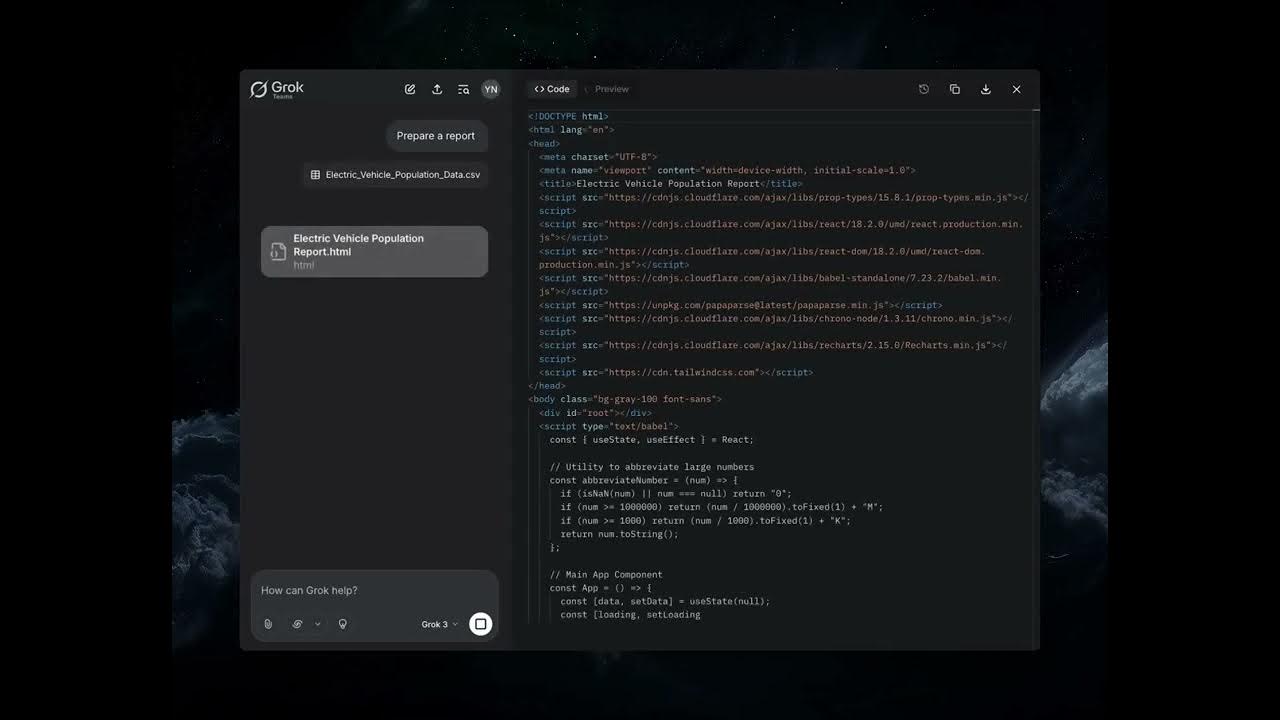This screenshot has width=1280, height=720.
Task: Click the Utility to abbreviate large numbers comment
Action: tap(652, 467)
